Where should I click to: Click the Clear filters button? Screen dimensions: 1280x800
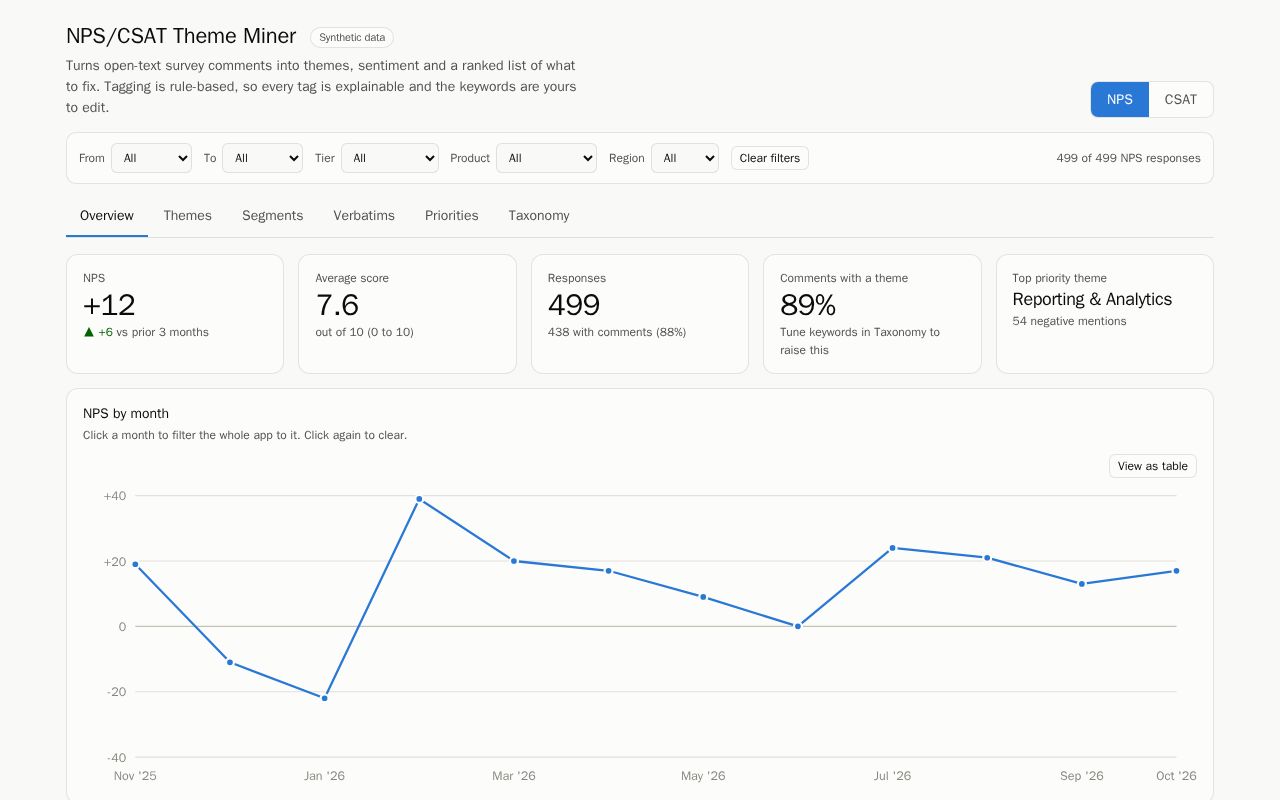coord(770,158)
